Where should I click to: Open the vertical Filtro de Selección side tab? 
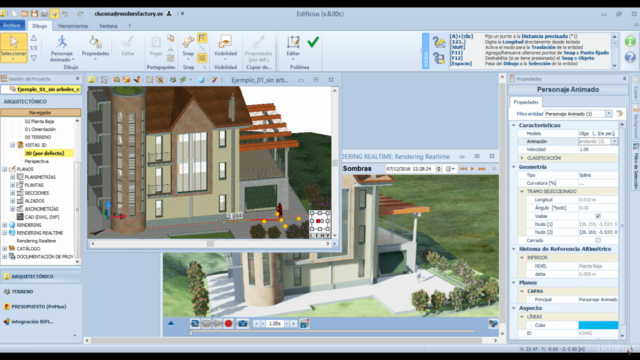click(636, 167)
